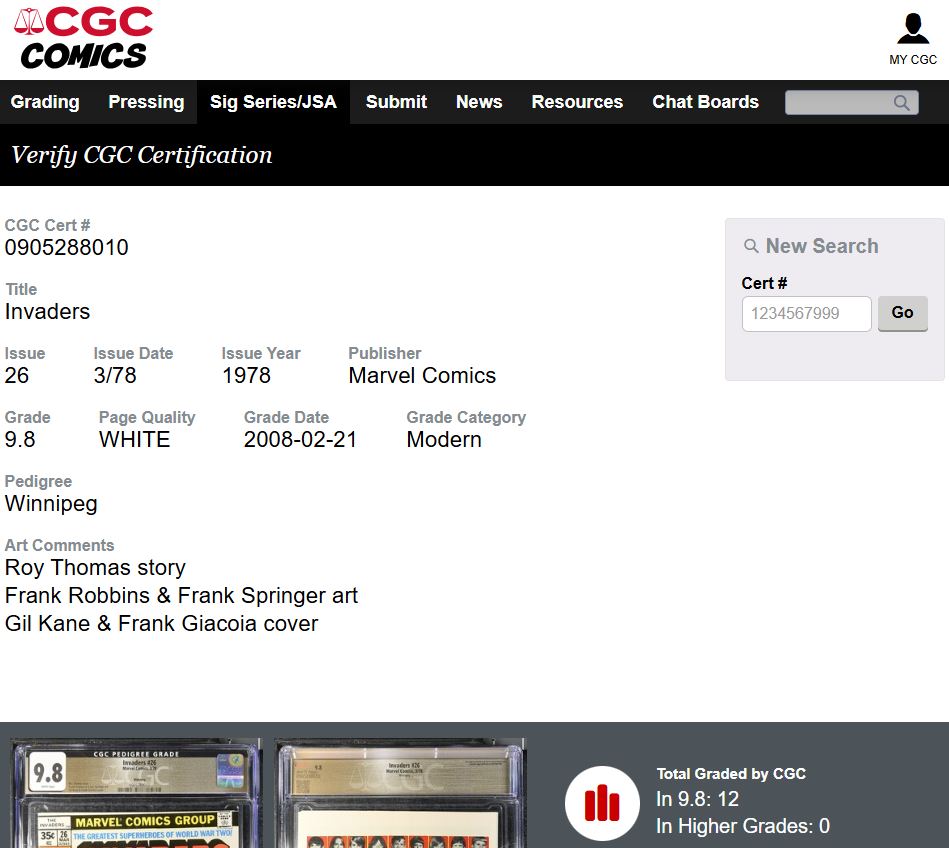This screenshot has height=848, width=949.
Task: Click the magnifier icon beside New Search
Action: [750, 246]
